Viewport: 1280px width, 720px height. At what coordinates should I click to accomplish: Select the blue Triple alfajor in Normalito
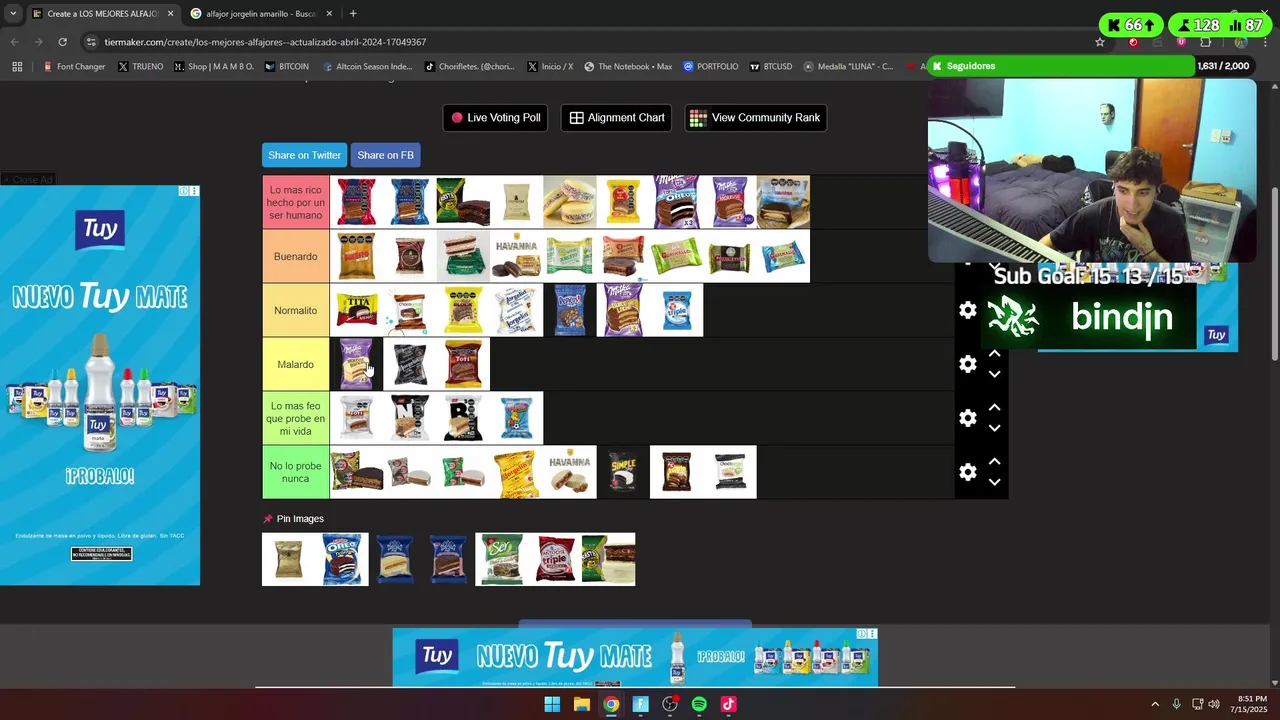pyautogui.click(x=676, y=310)
